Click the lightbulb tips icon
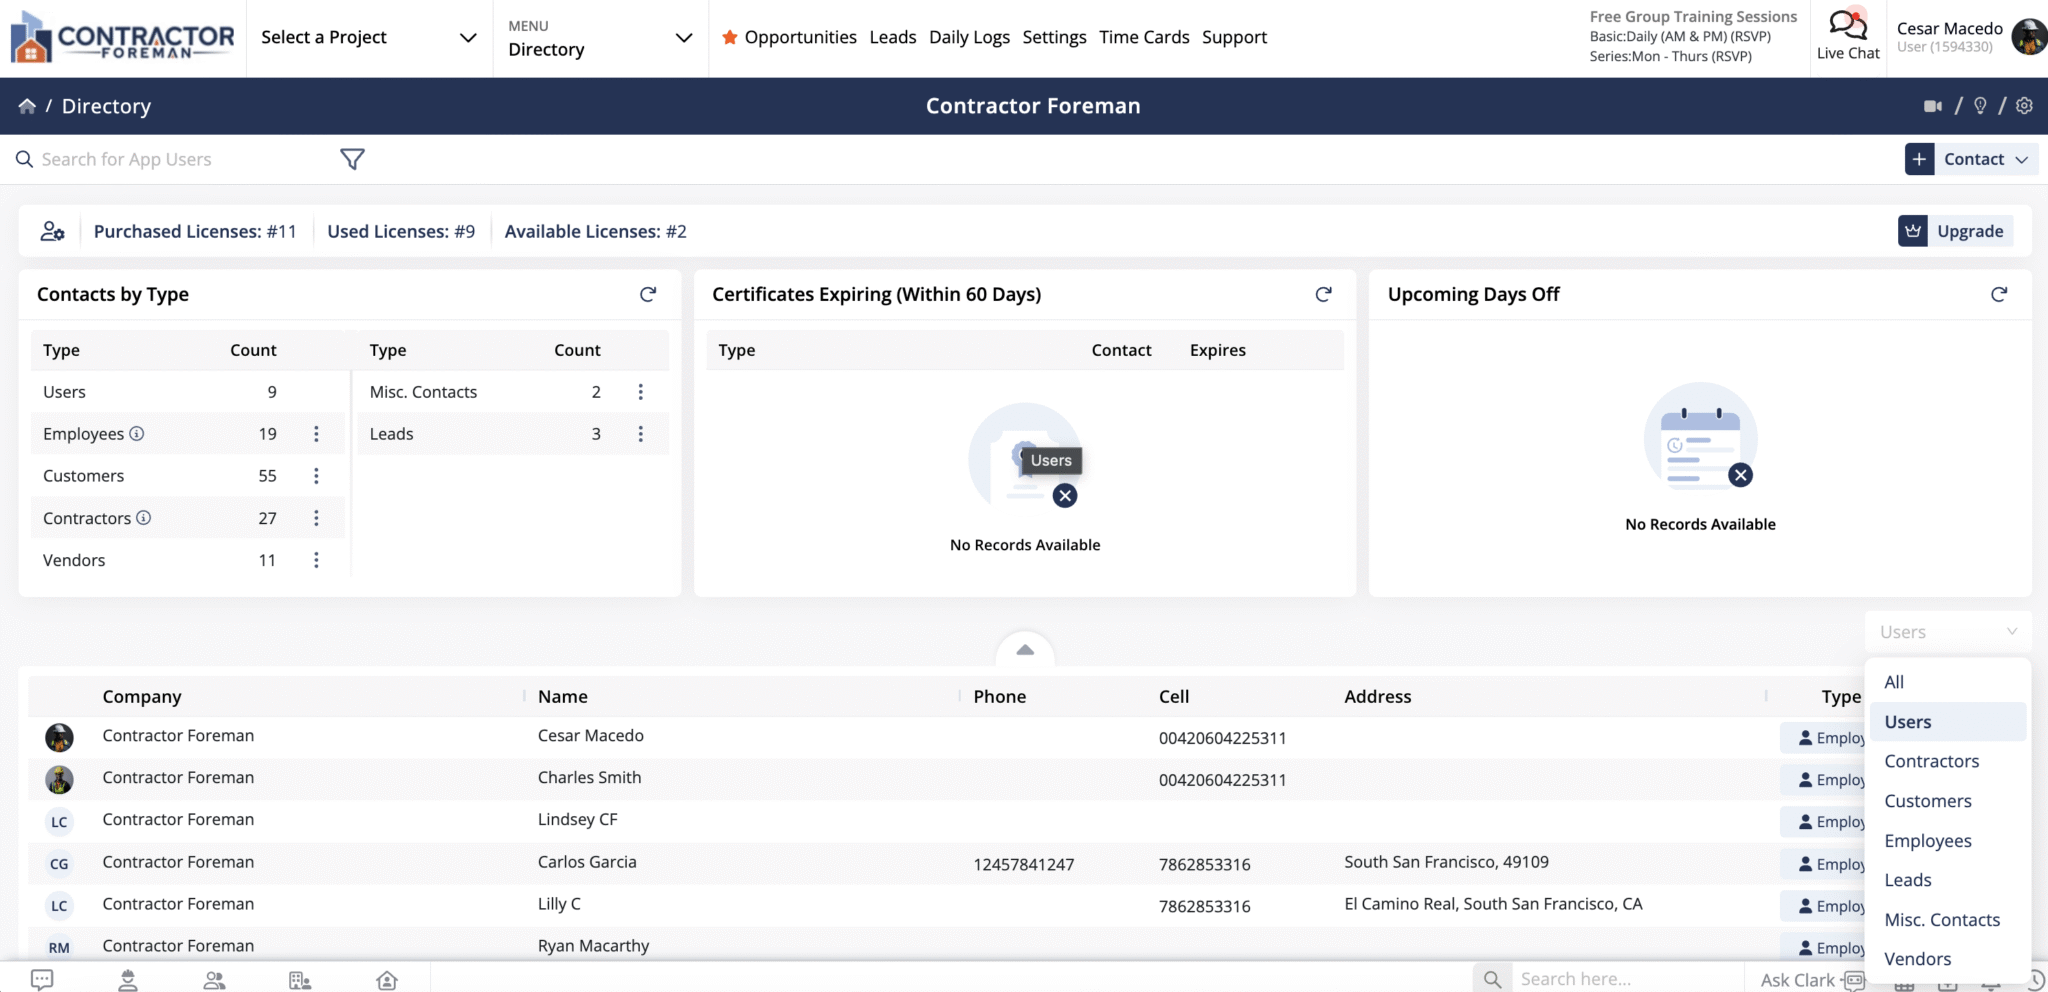The image size is (2048, 992). pyautogui.click(x=1980, y=106)
